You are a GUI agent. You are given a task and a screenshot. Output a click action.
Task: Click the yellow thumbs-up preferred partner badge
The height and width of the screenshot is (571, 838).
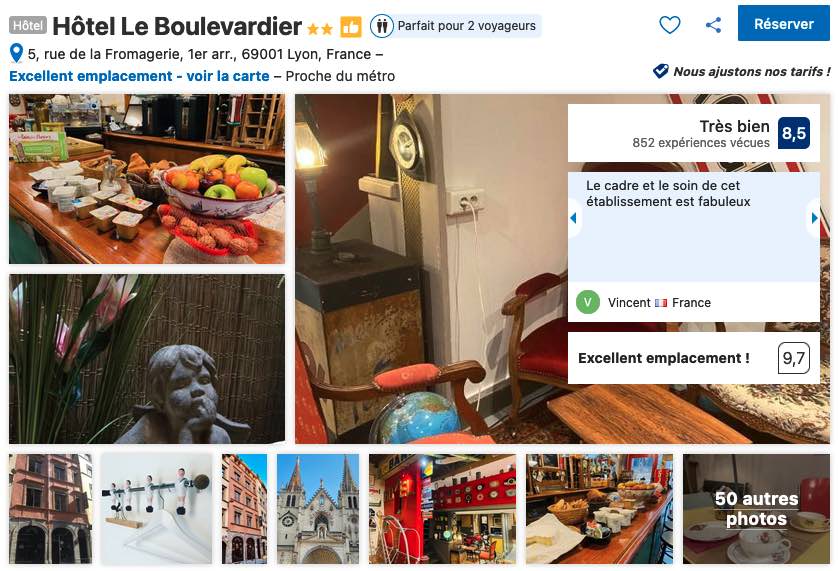pos(351,26)
